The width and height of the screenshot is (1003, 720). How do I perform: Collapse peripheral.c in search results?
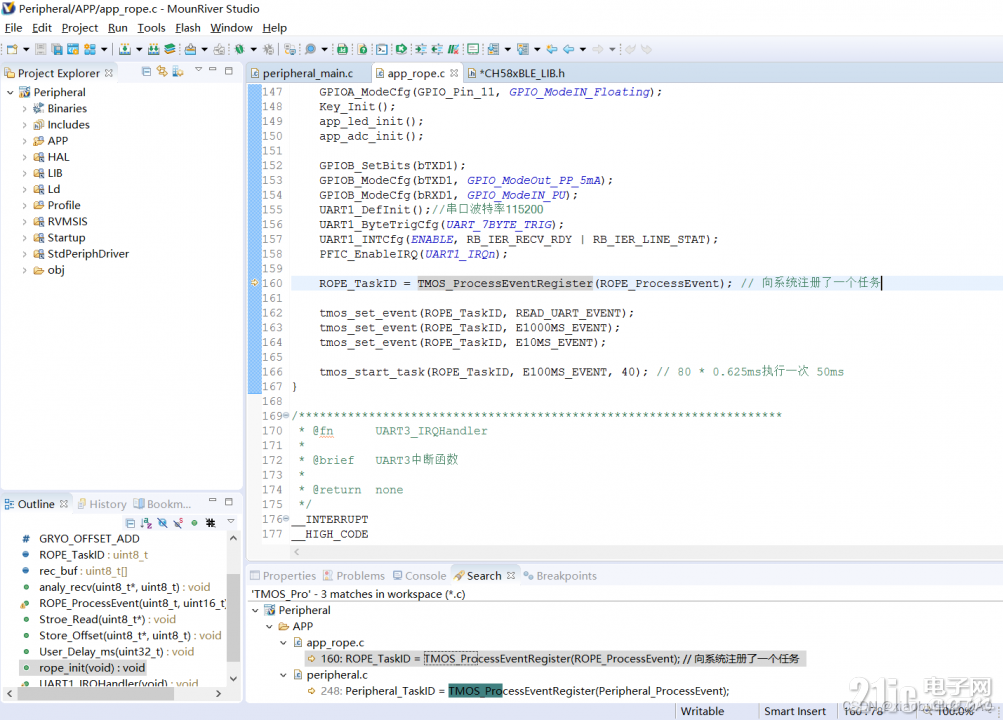[x=283, y=675]
